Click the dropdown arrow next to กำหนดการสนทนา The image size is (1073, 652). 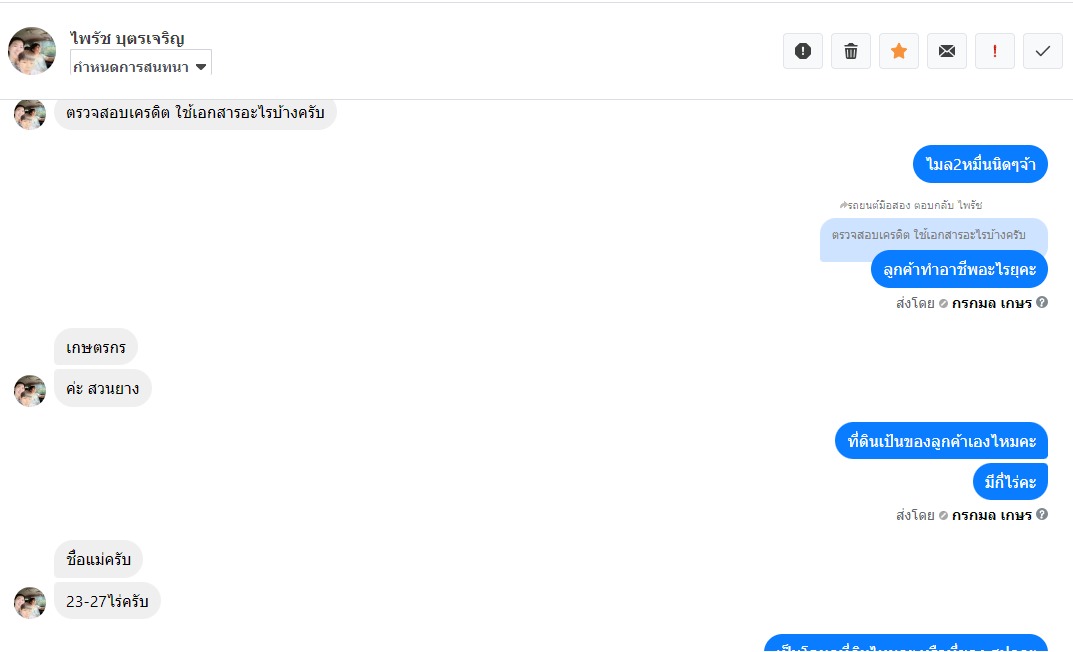[201, 67]
